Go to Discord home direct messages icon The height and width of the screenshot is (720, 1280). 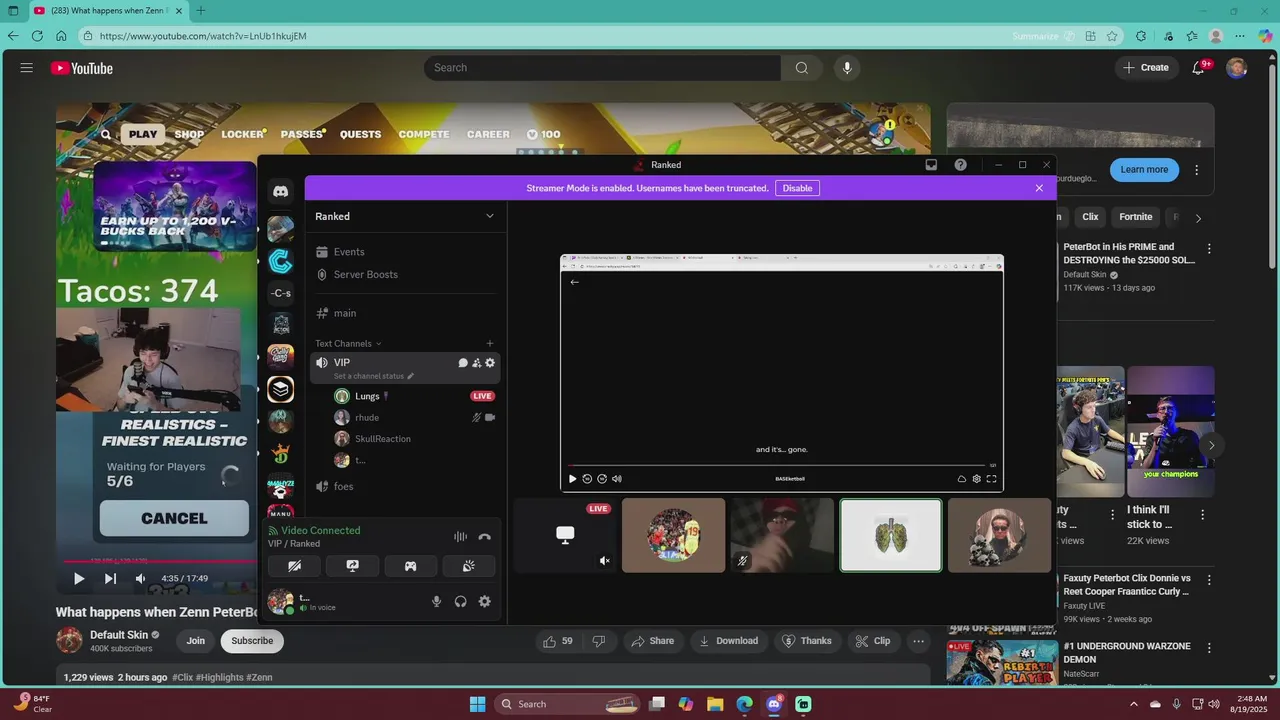pos(281,191)
